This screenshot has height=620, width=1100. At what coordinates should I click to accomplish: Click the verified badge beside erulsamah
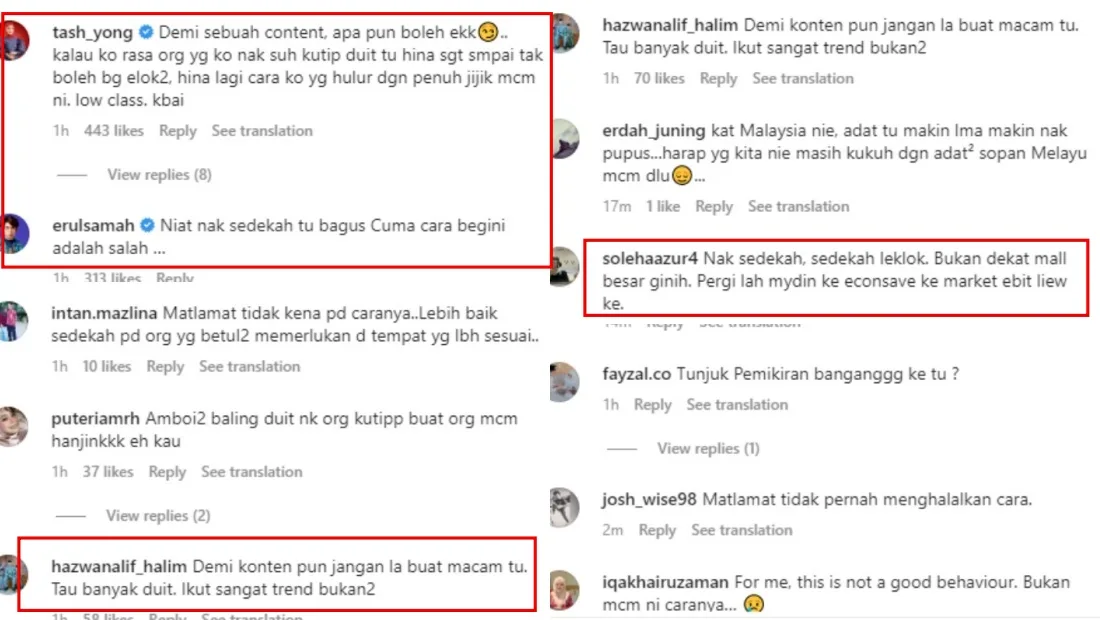pyautogui.click(x=147, y=225)
